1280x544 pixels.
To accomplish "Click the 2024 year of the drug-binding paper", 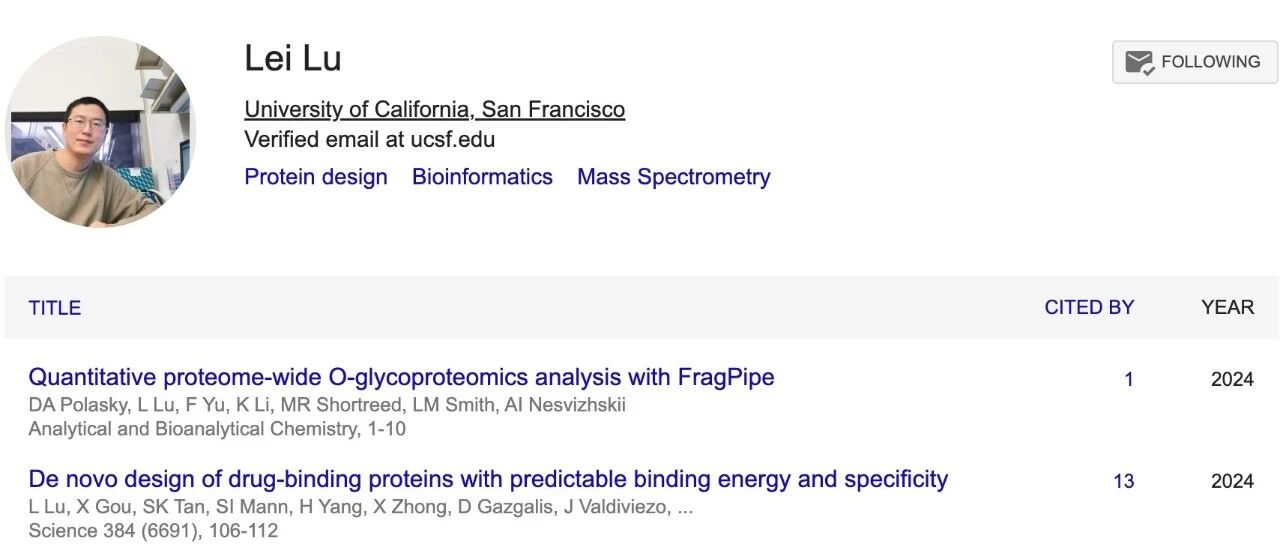I will point(1232,482).
